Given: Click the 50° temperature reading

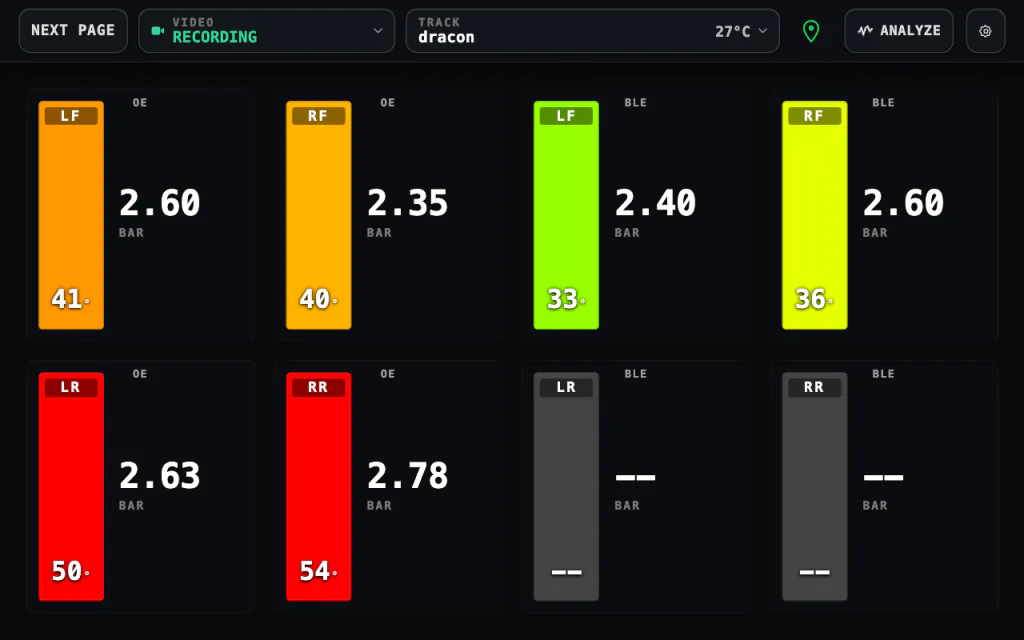Looking at the screenshot, I should coord(71,571).
